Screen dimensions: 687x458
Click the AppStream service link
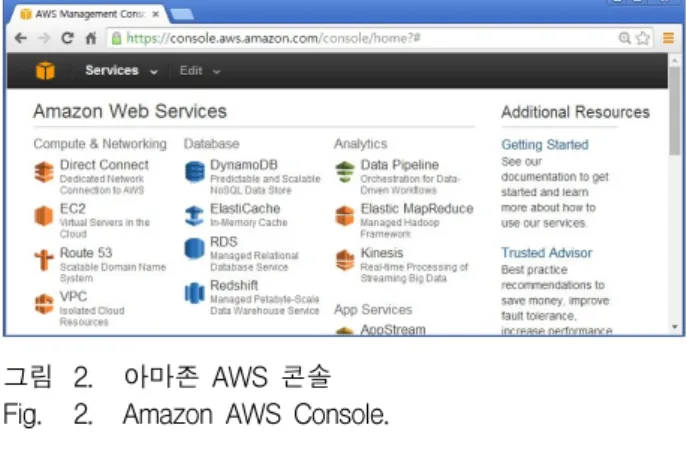pyautogui.click(x=393, y=329)
